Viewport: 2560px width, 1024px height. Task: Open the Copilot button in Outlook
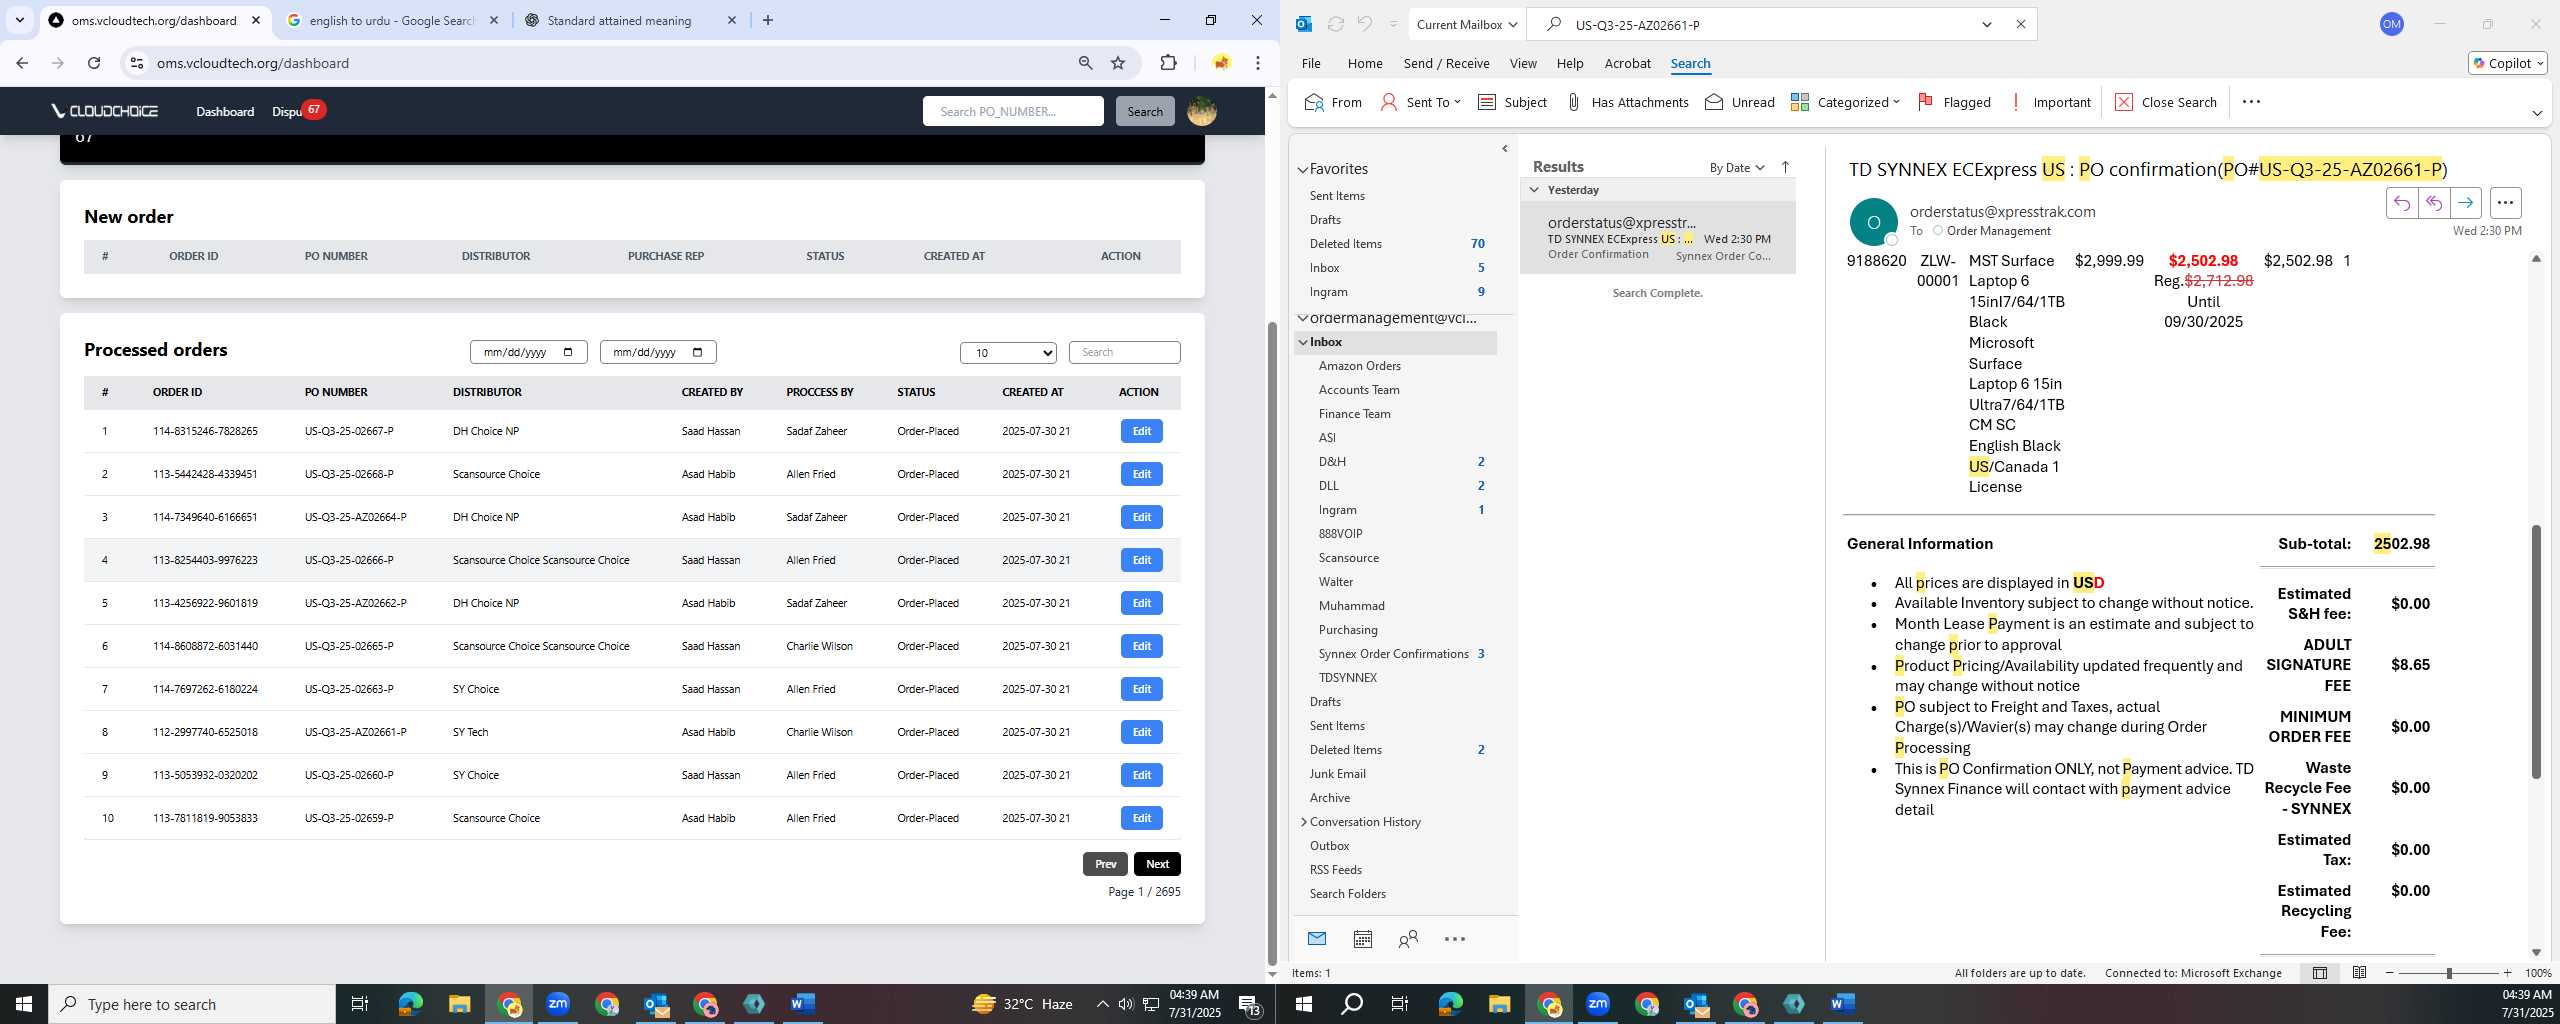click(x=2507, y=63)
